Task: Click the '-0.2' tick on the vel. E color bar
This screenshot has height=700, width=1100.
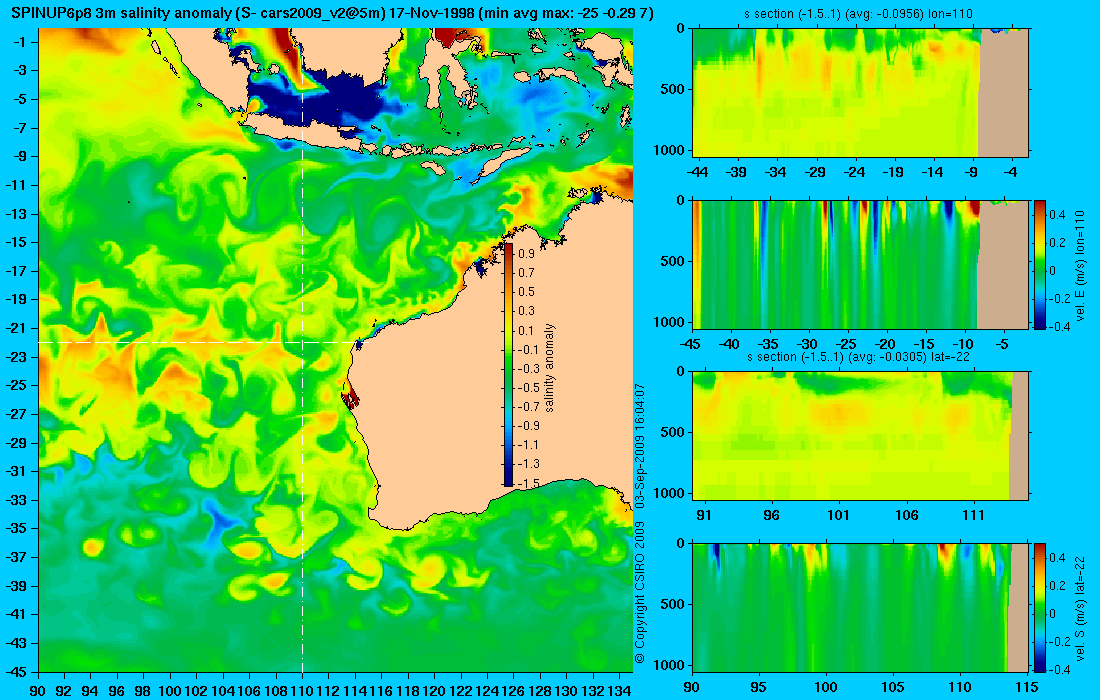Action: point(1057,298)
